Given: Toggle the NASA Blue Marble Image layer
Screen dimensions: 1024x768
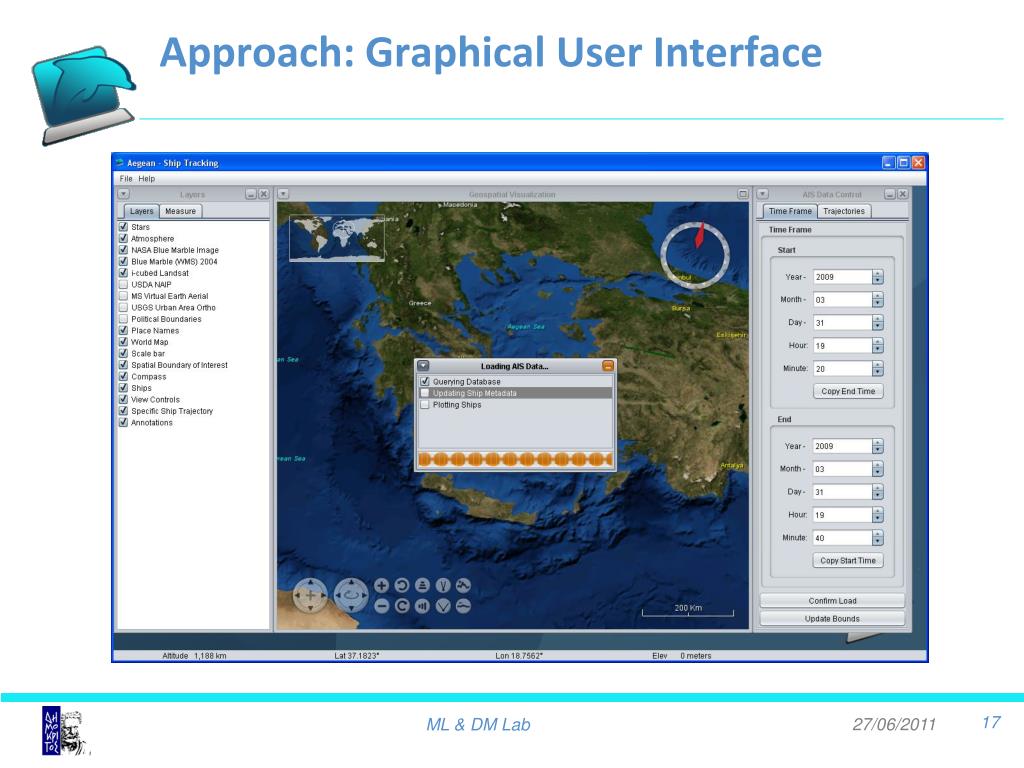Looking at the screenshot, I should tap(123, 249).
